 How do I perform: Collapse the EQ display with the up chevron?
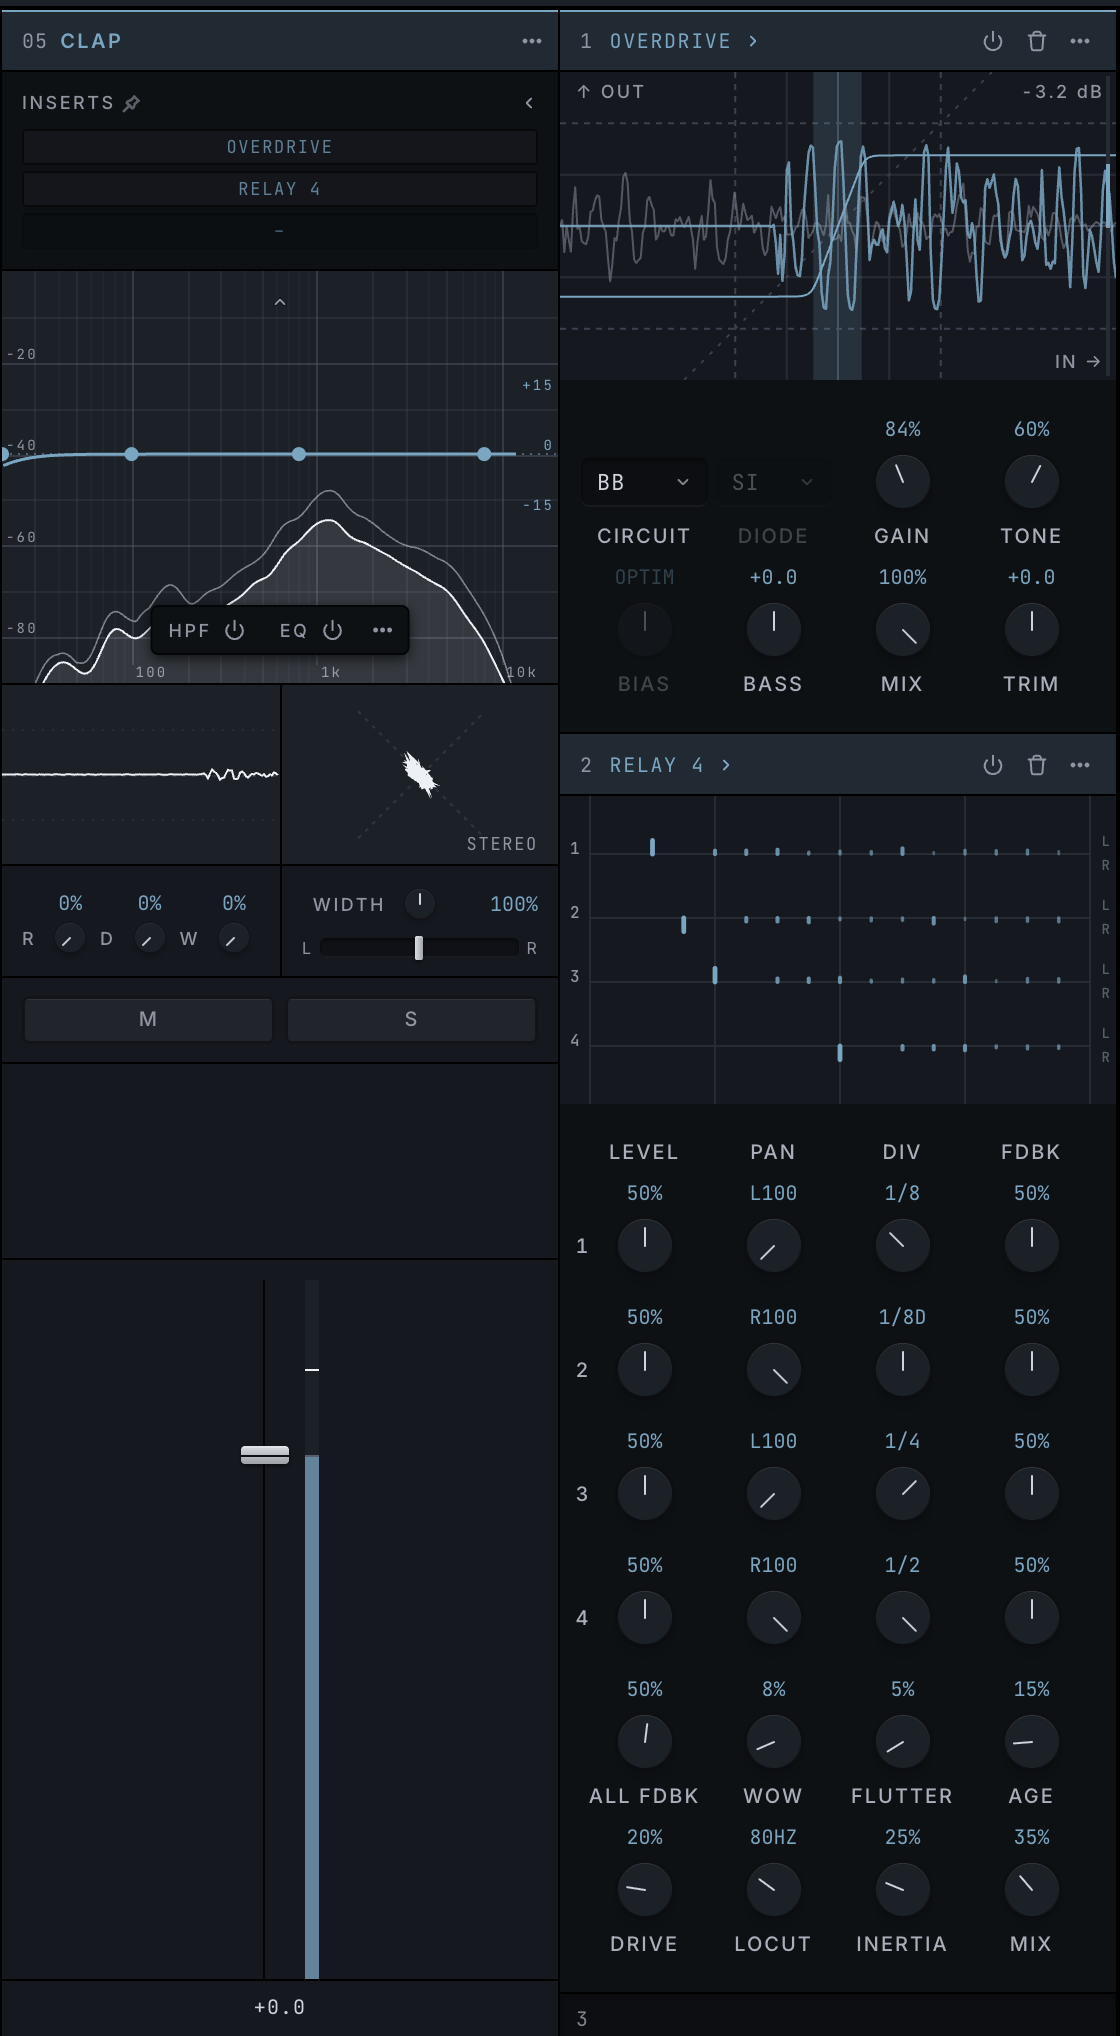280,302
